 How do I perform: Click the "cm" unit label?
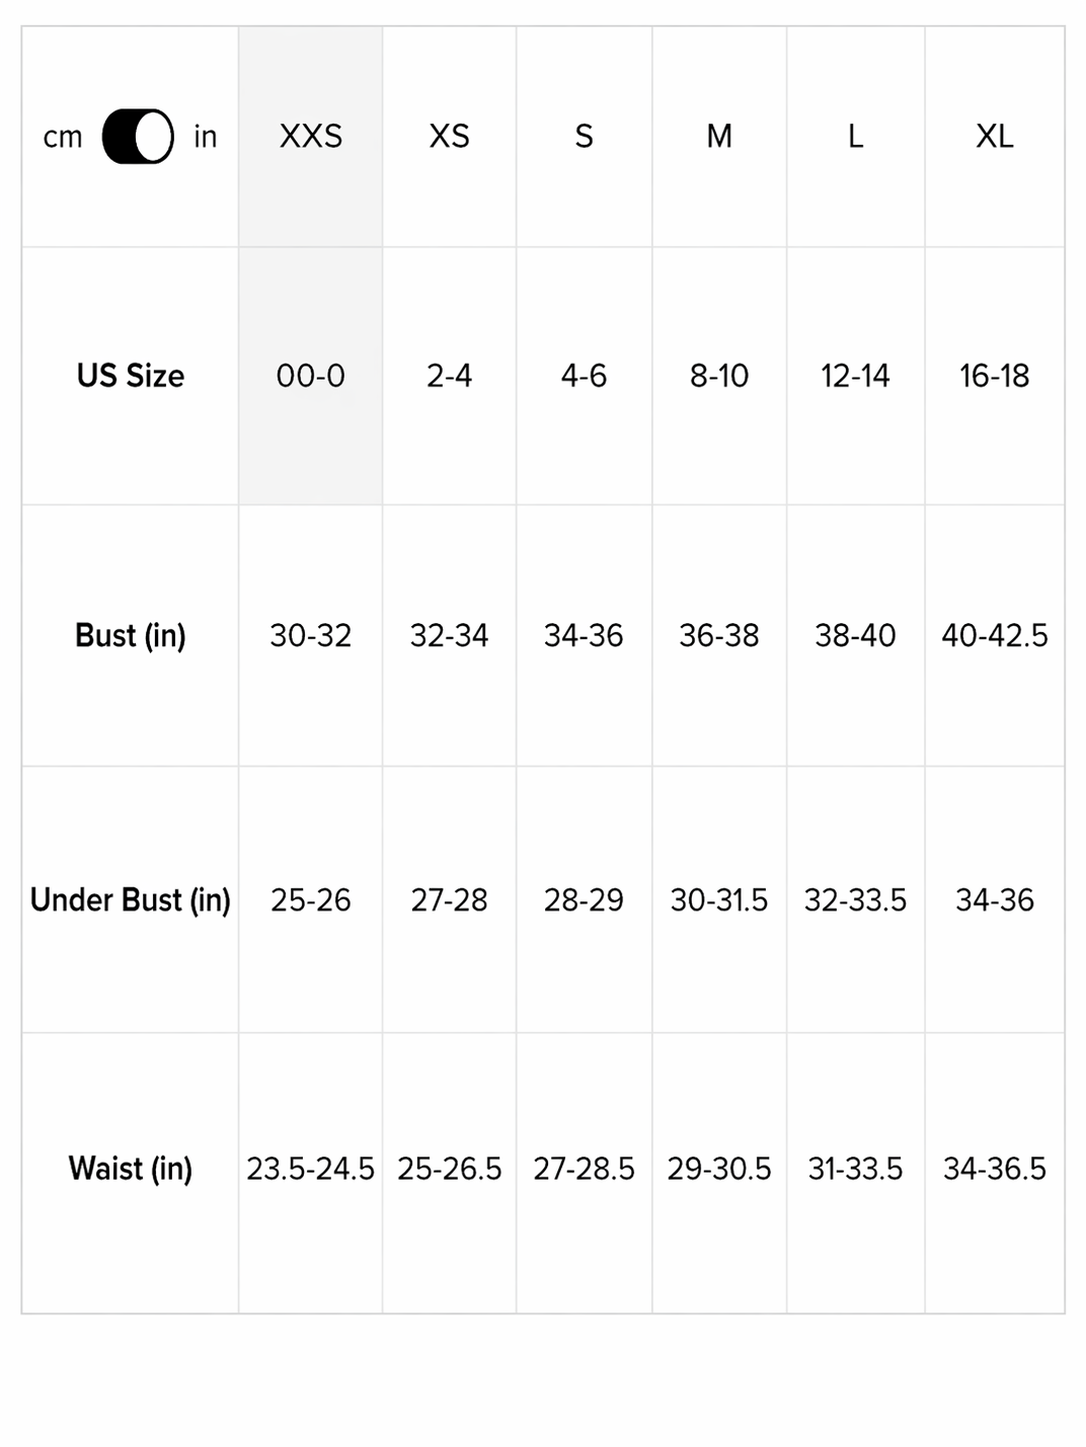[62, 137]
